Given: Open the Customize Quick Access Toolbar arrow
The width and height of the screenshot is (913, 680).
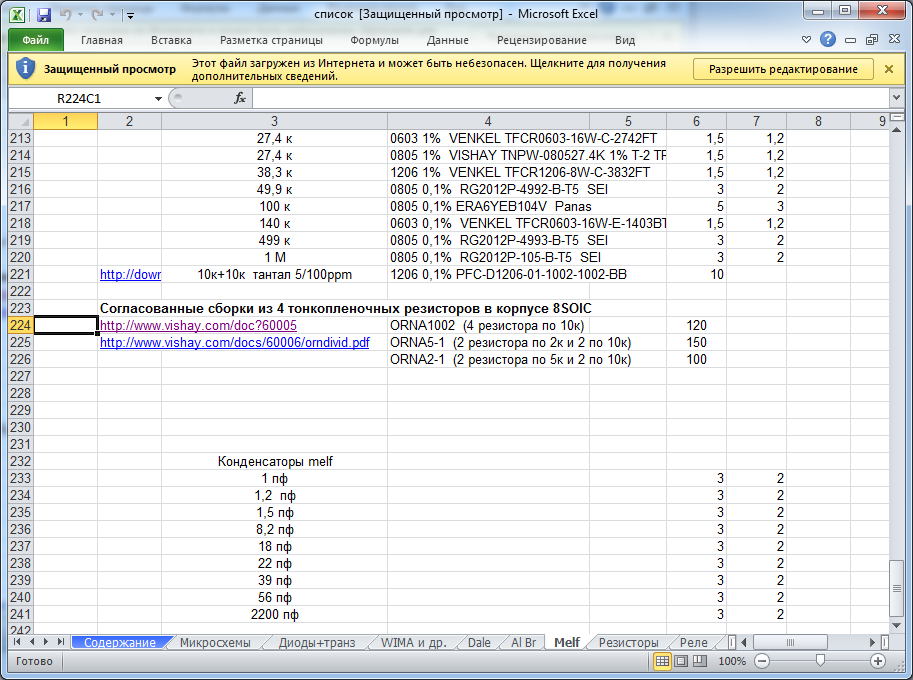Looking at the screenshot, I should click(130, 16).
